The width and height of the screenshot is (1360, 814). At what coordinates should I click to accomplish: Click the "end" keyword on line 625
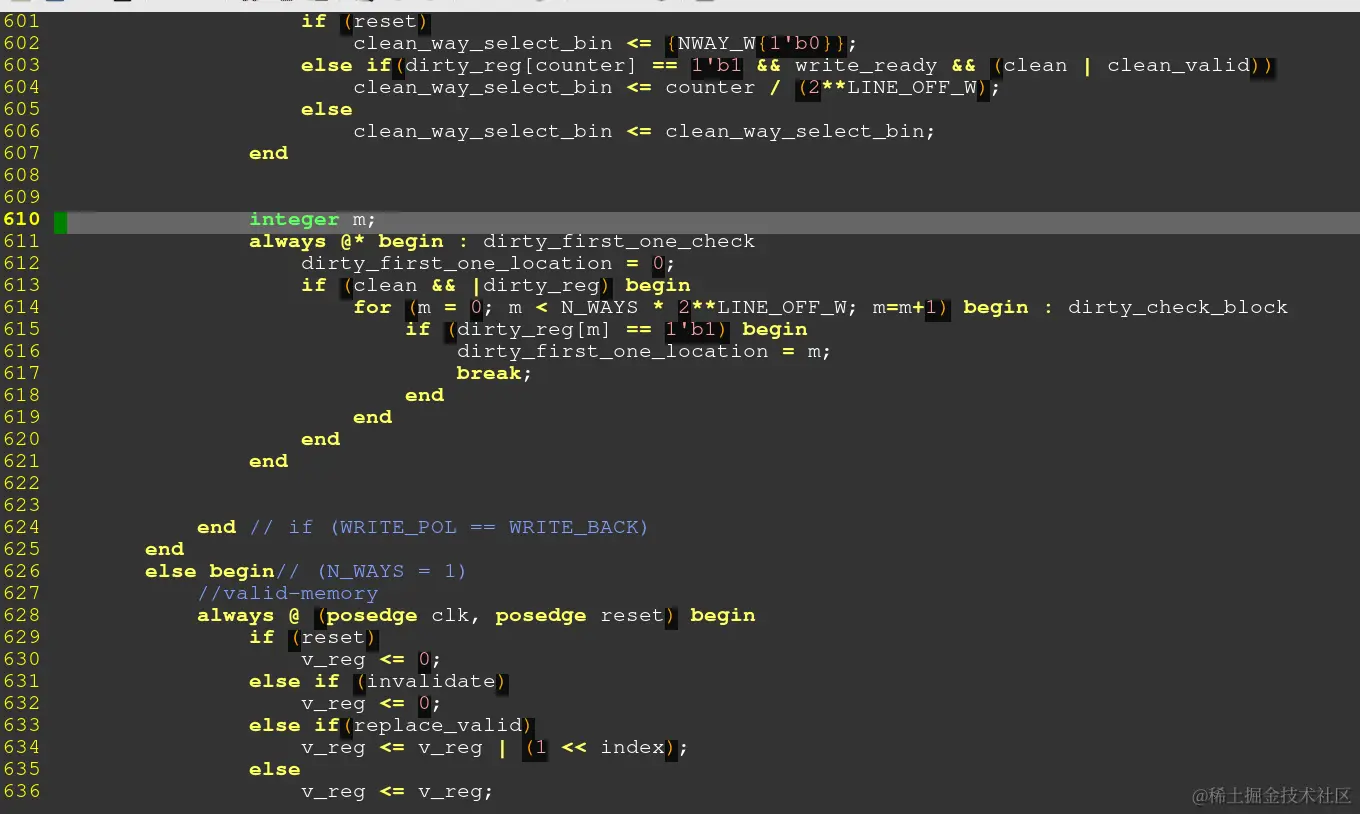164,550
